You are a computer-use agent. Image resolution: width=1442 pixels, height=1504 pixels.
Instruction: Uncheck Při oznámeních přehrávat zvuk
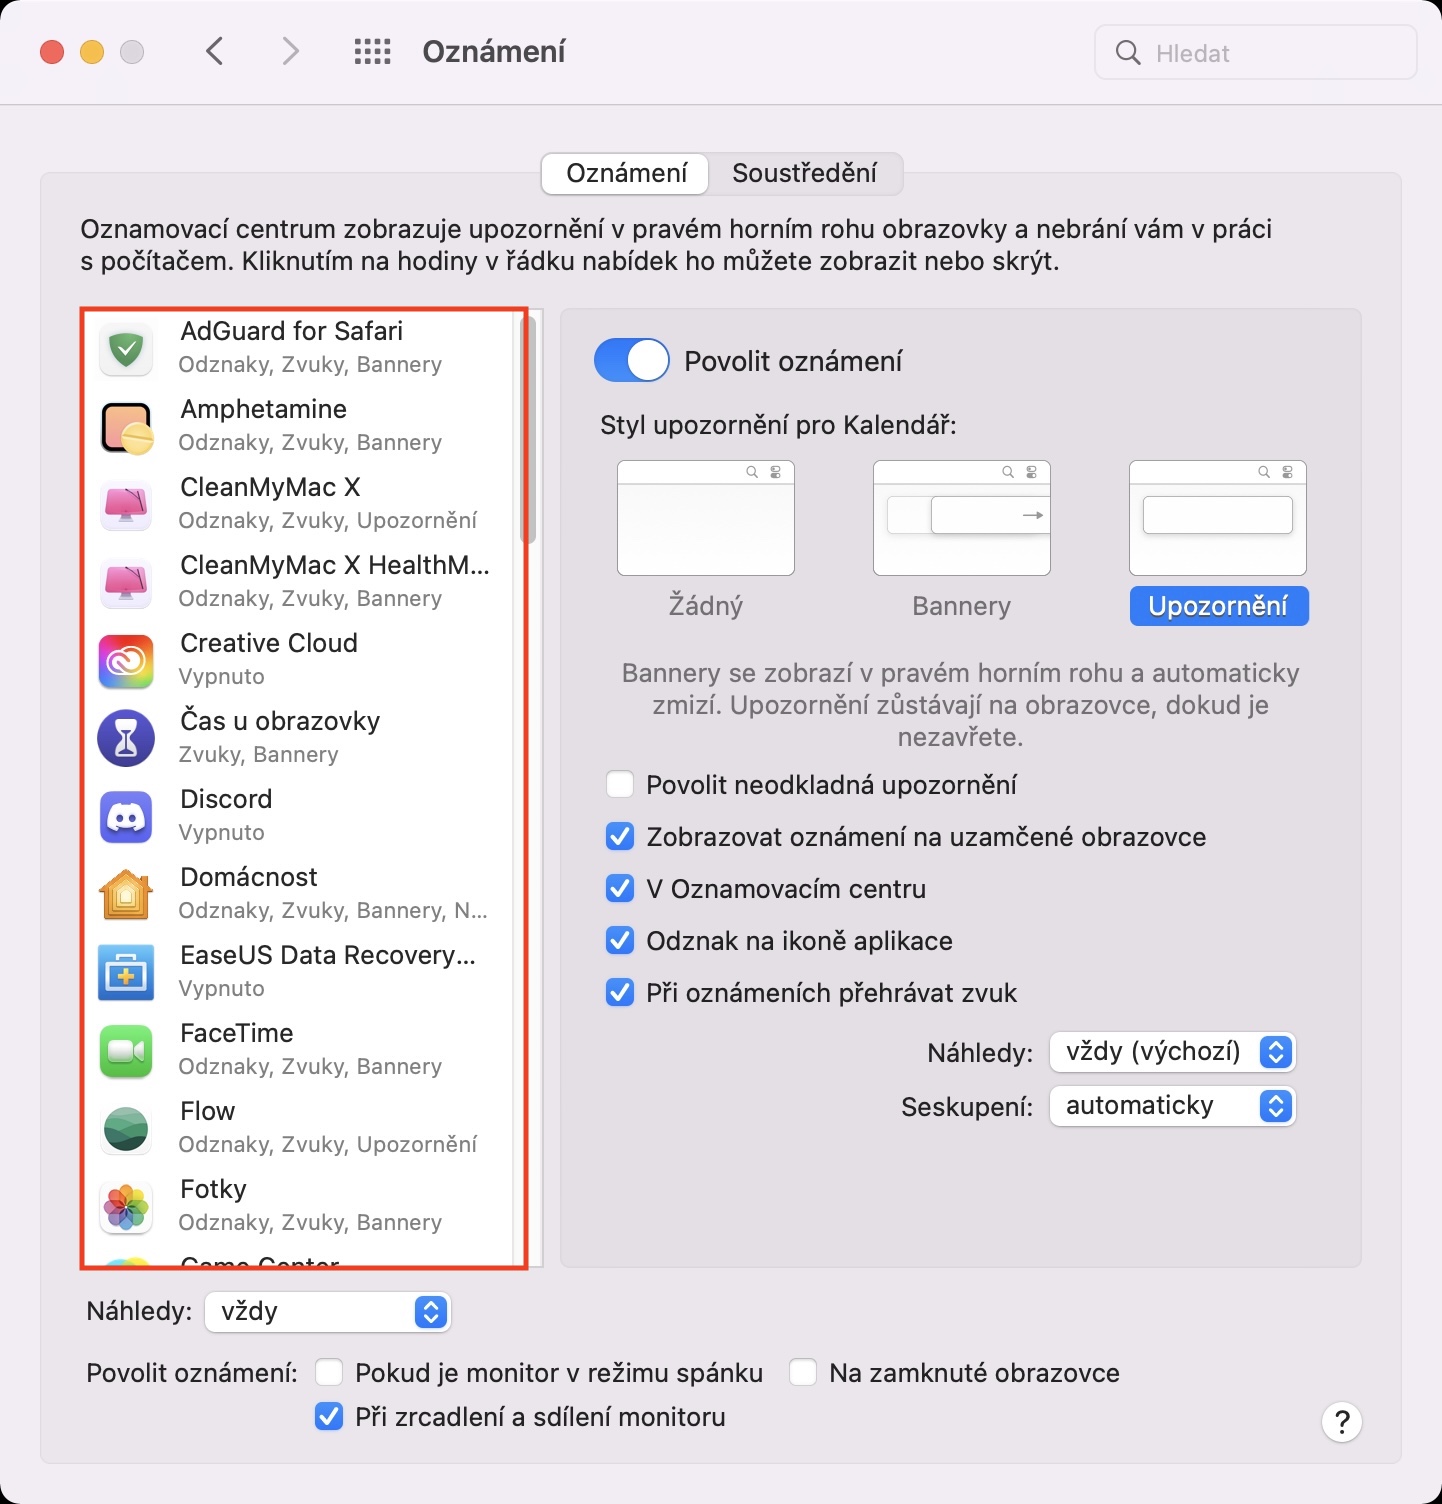pyautogui.click(x=620, y=992)
